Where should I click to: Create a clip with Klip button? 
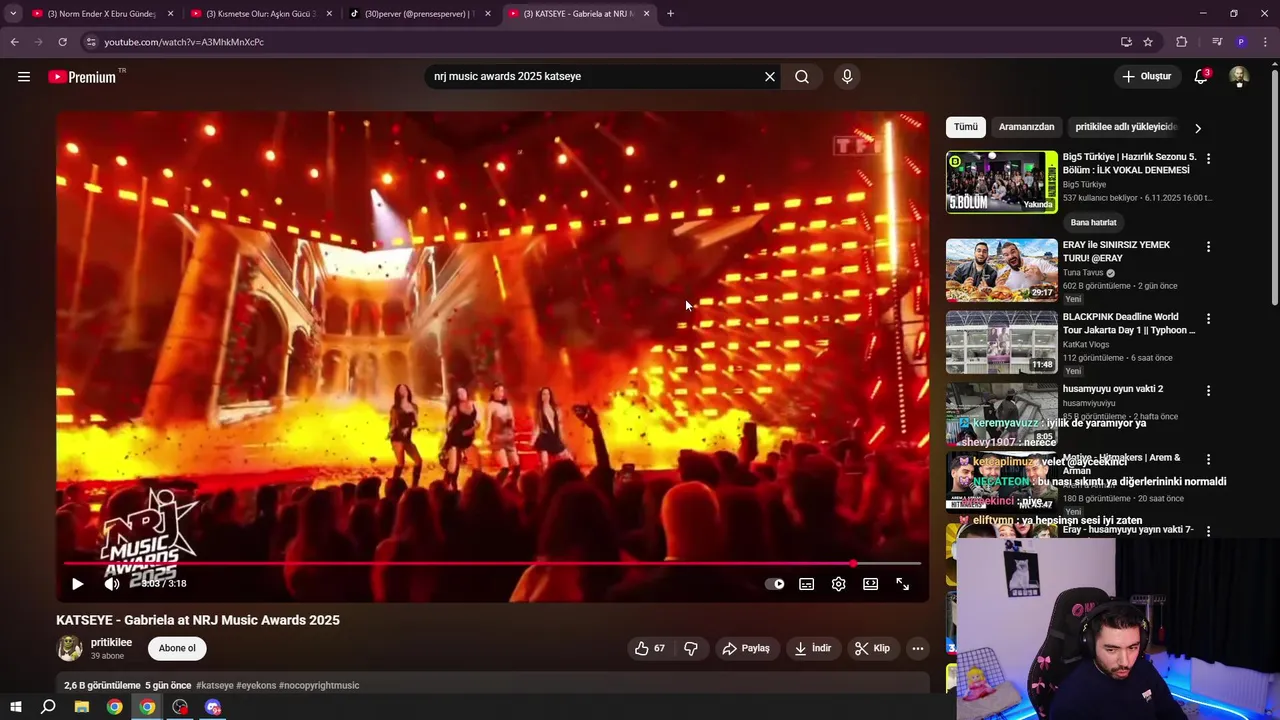point(872,648)
